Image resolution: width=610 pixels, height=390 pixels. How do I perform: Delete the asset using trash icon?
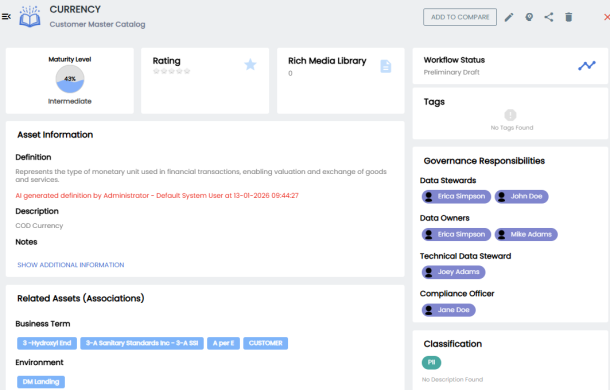pyautogui.click(x=569, y=17)
